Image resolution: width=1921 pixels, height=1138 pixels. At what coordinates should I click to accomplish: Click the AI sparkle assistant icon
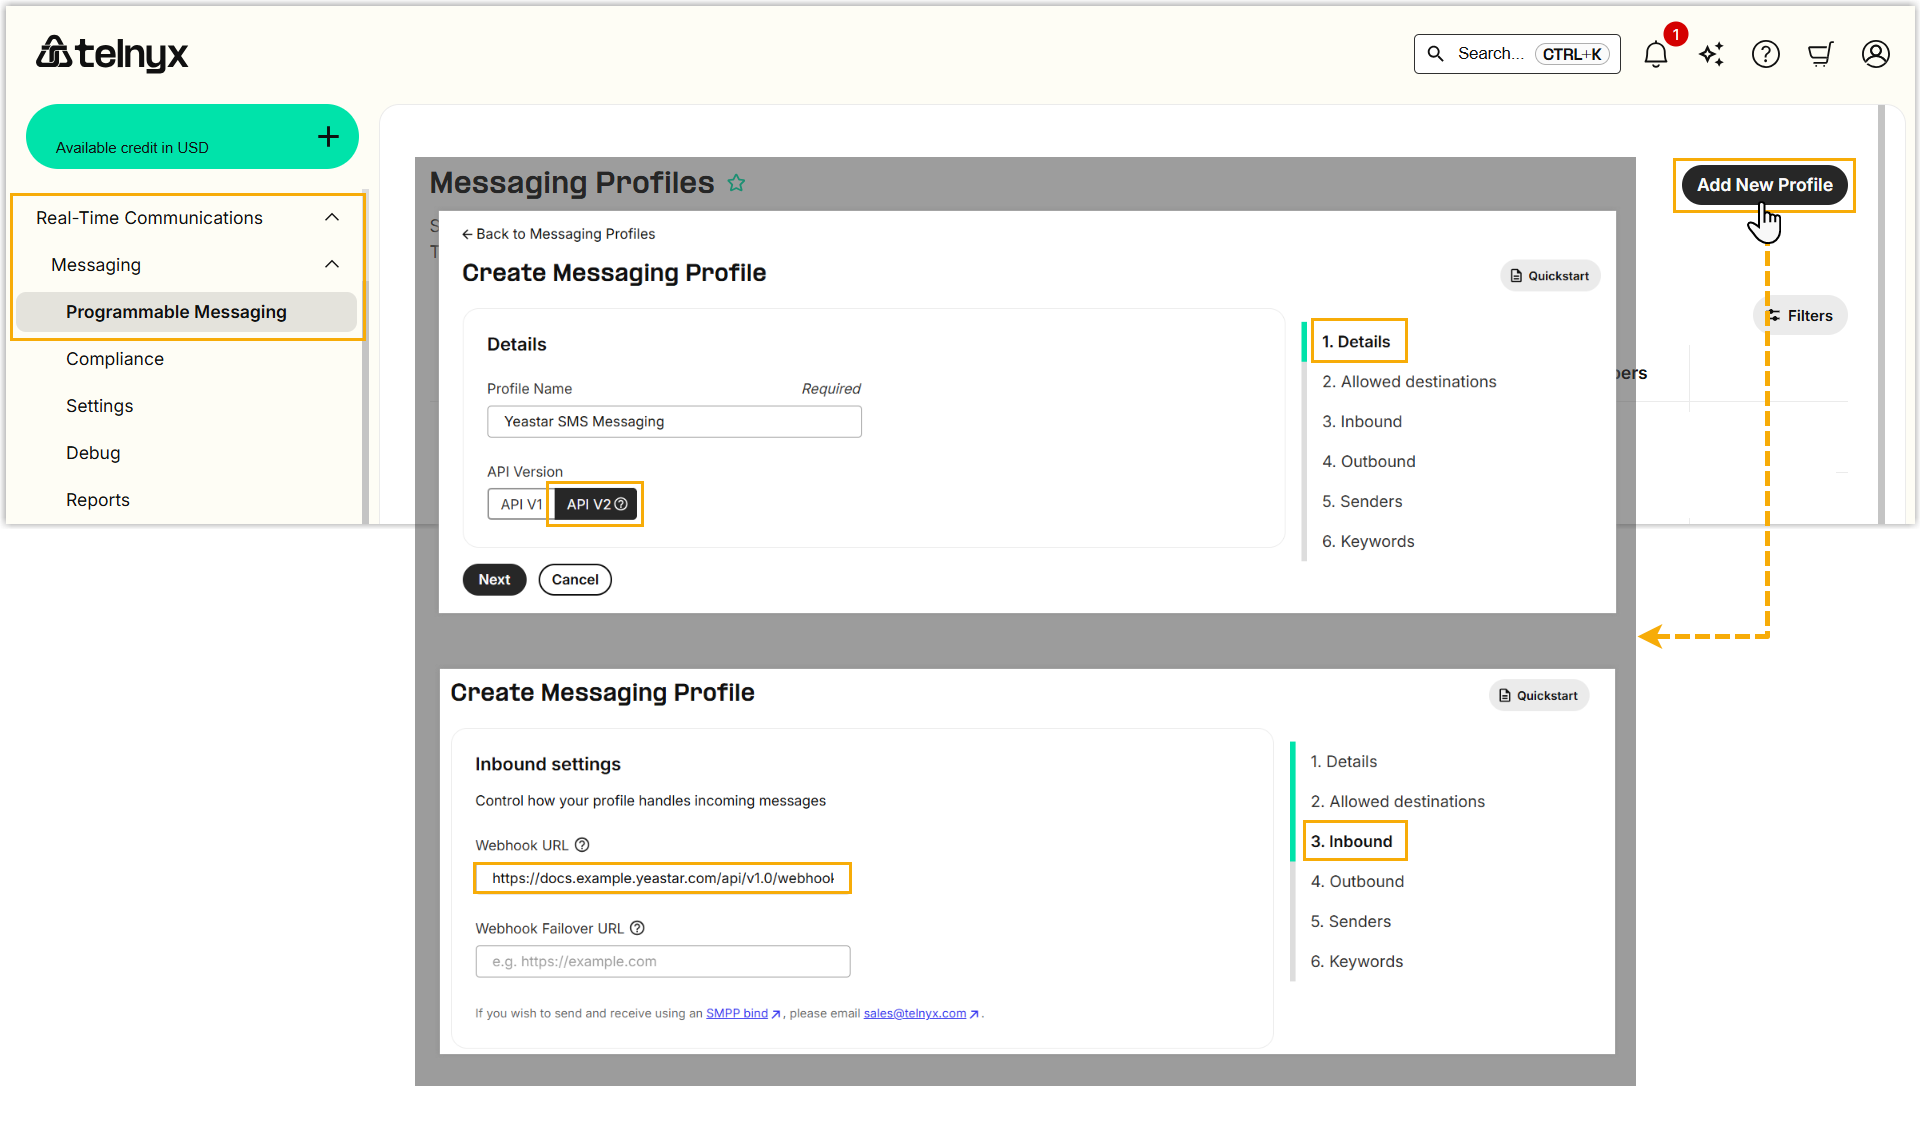(1711, 54)
